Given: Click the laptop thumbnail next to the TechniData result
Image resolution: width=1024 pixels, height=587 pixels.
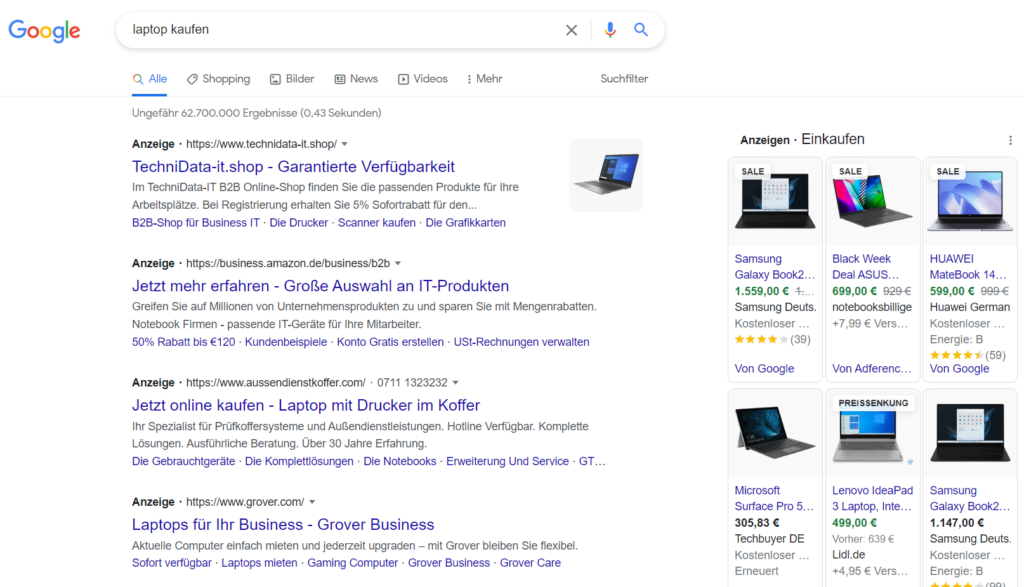Looking at the screenshot, I should pos(606,175).
